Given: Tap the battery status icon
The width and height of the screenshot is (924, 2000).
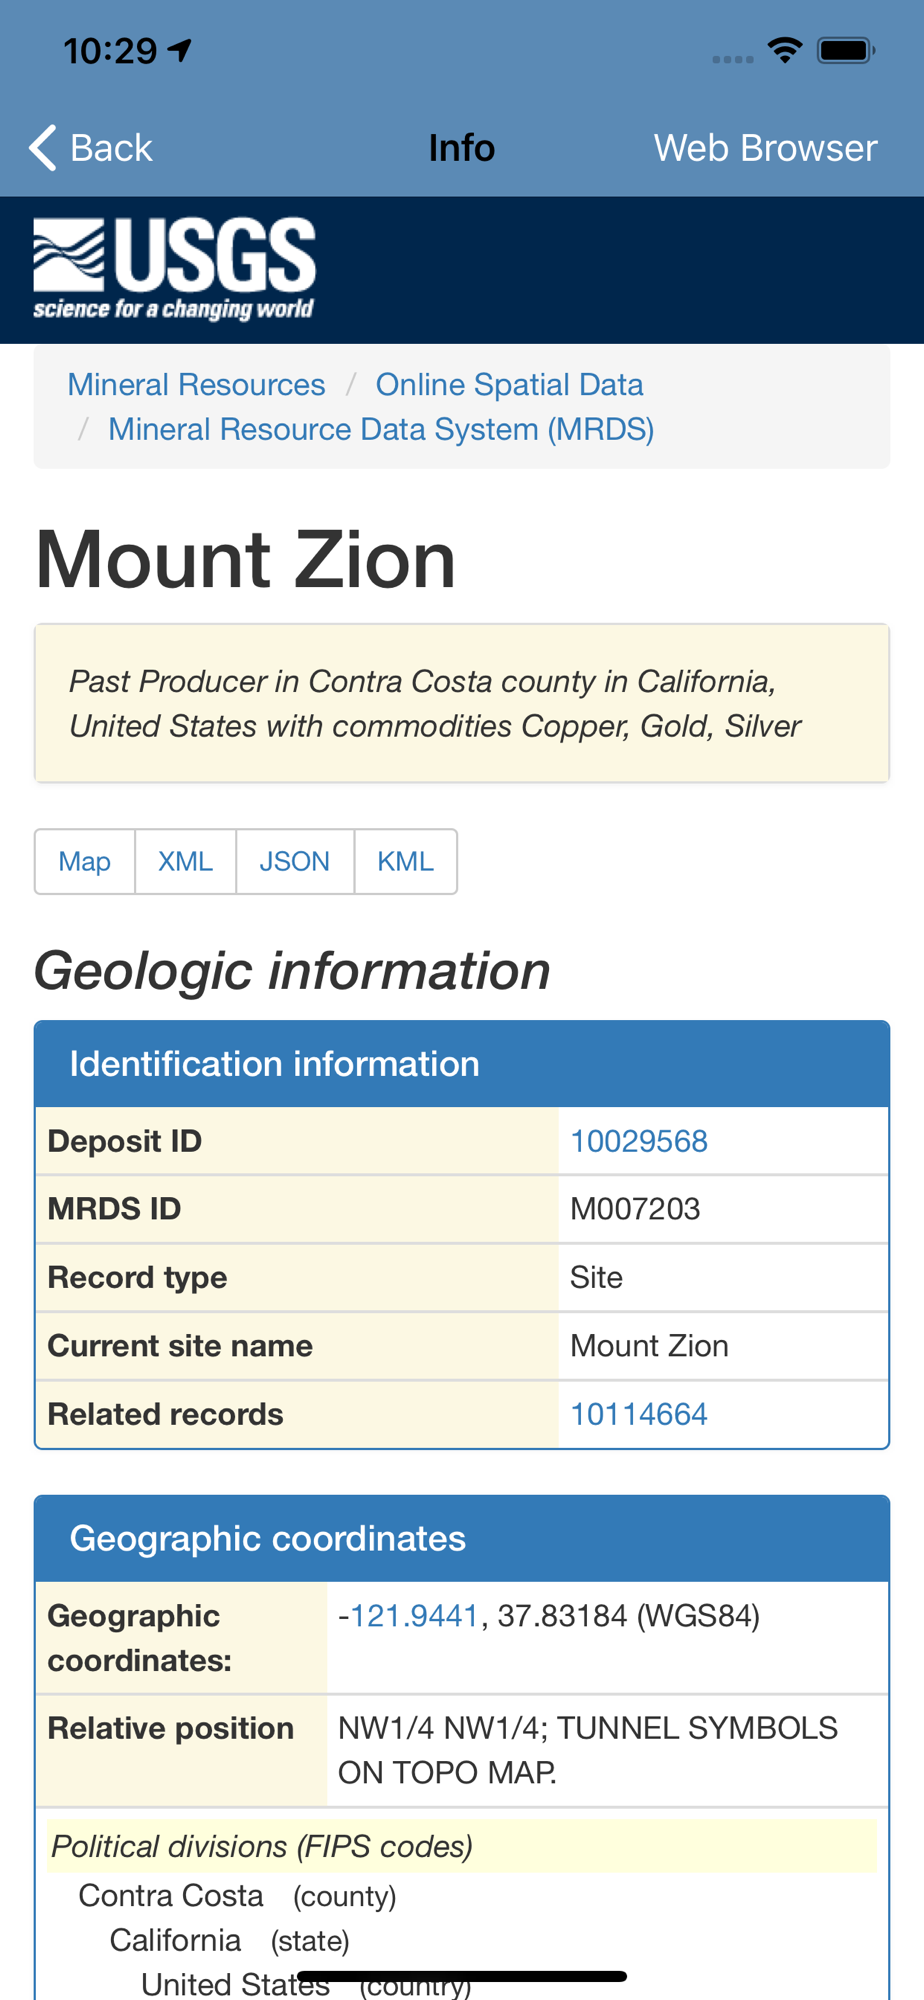Looking at the screenshot, I should (846, 50).
